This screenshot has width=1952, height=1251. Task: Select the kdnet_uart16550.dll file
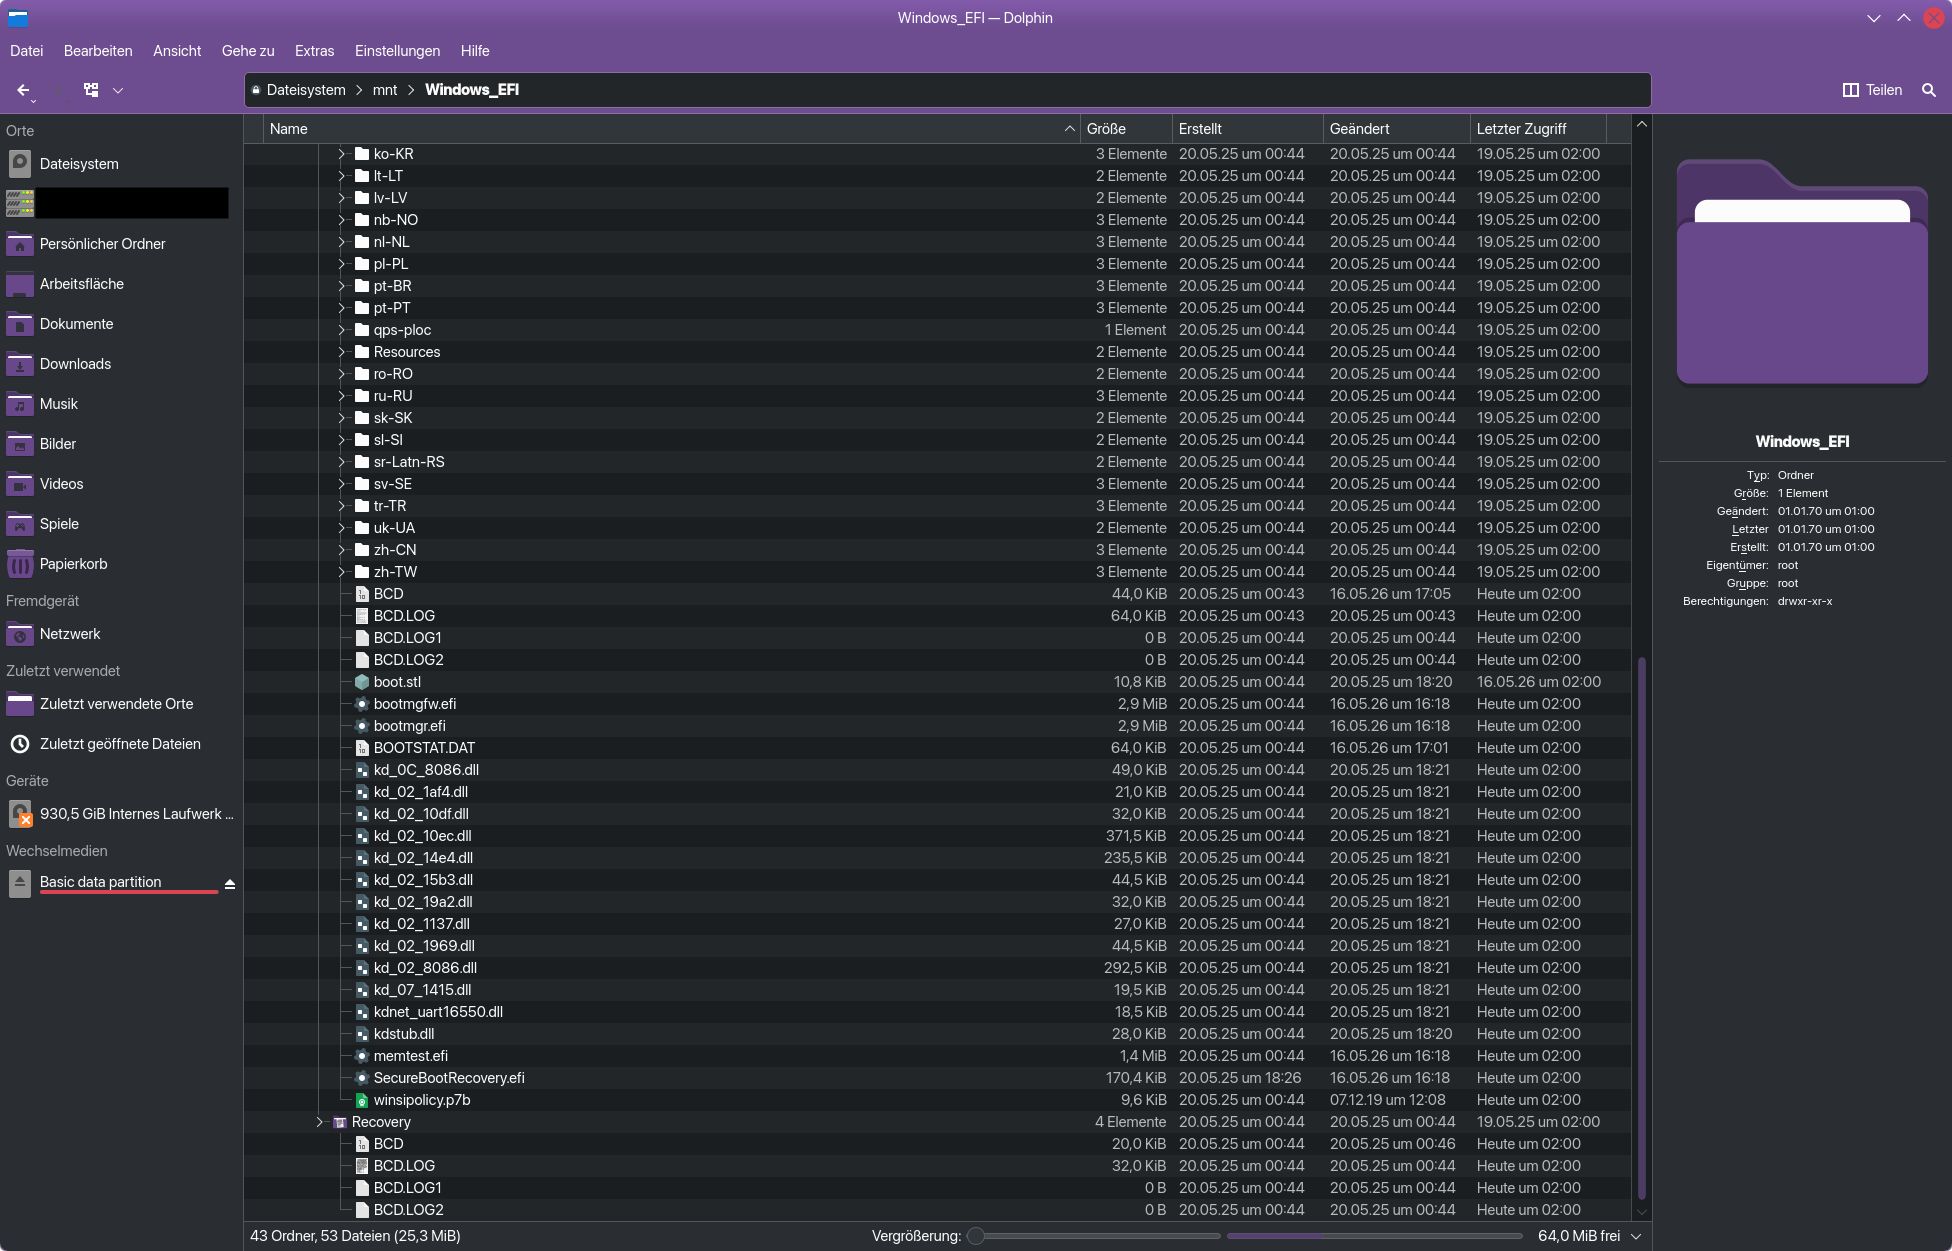coord(438,1012)
